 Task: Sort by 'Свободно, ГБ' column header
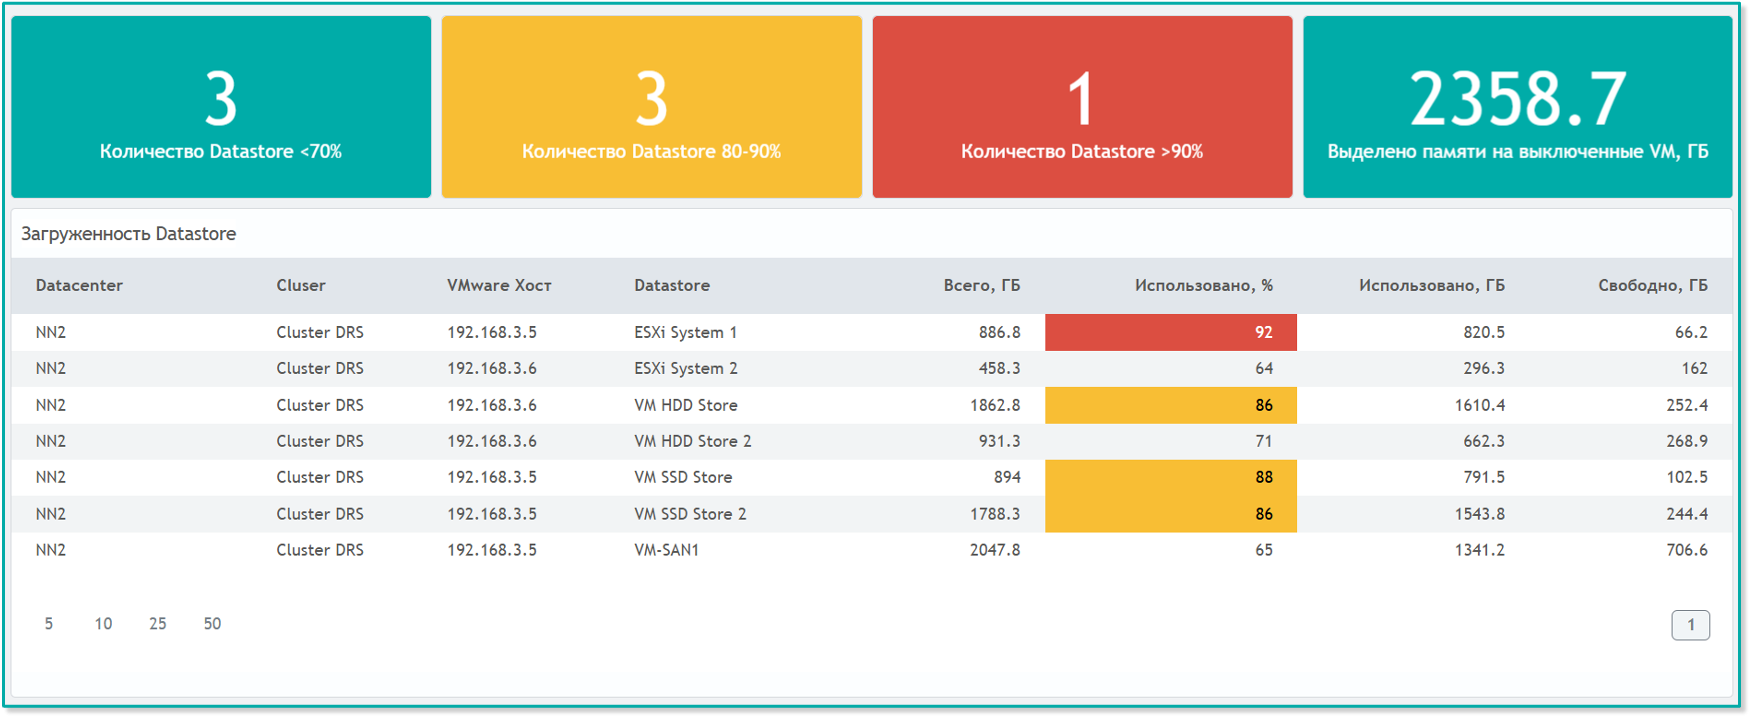click(x=1652, y=286)
